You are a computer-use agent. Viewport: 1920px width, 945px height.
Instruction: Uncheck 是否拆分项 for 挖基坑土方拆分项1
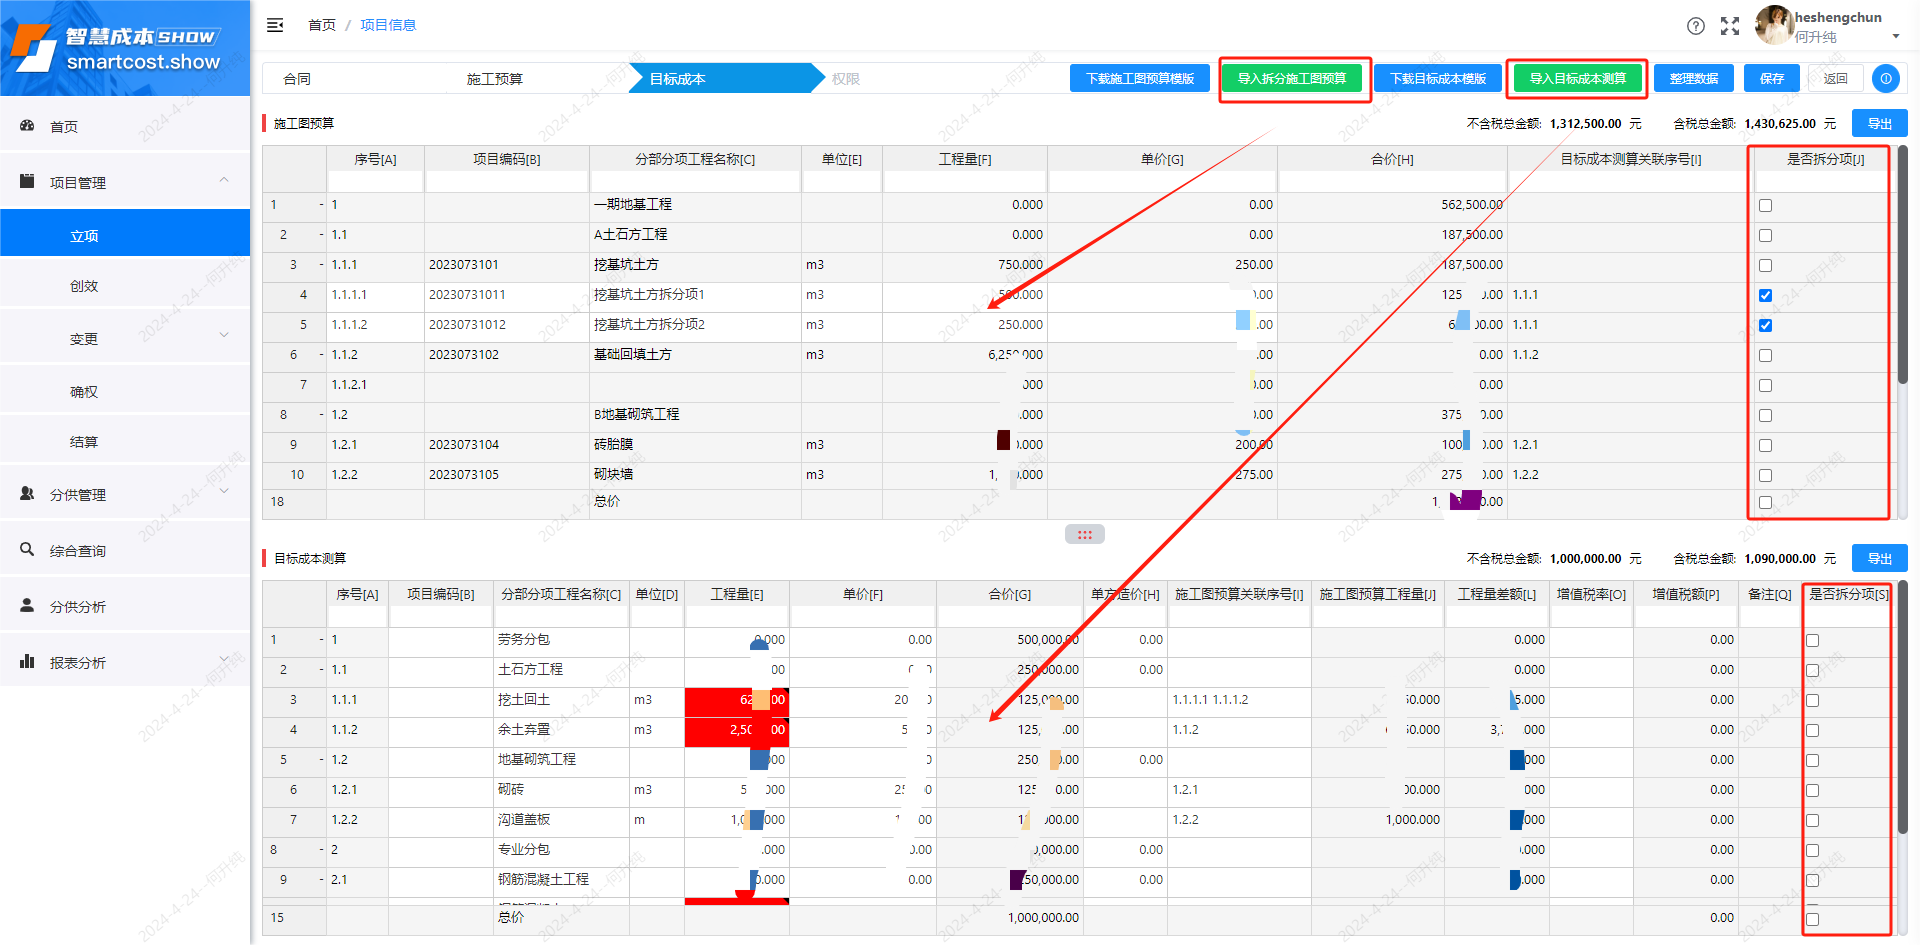(x=1765, y=295)
